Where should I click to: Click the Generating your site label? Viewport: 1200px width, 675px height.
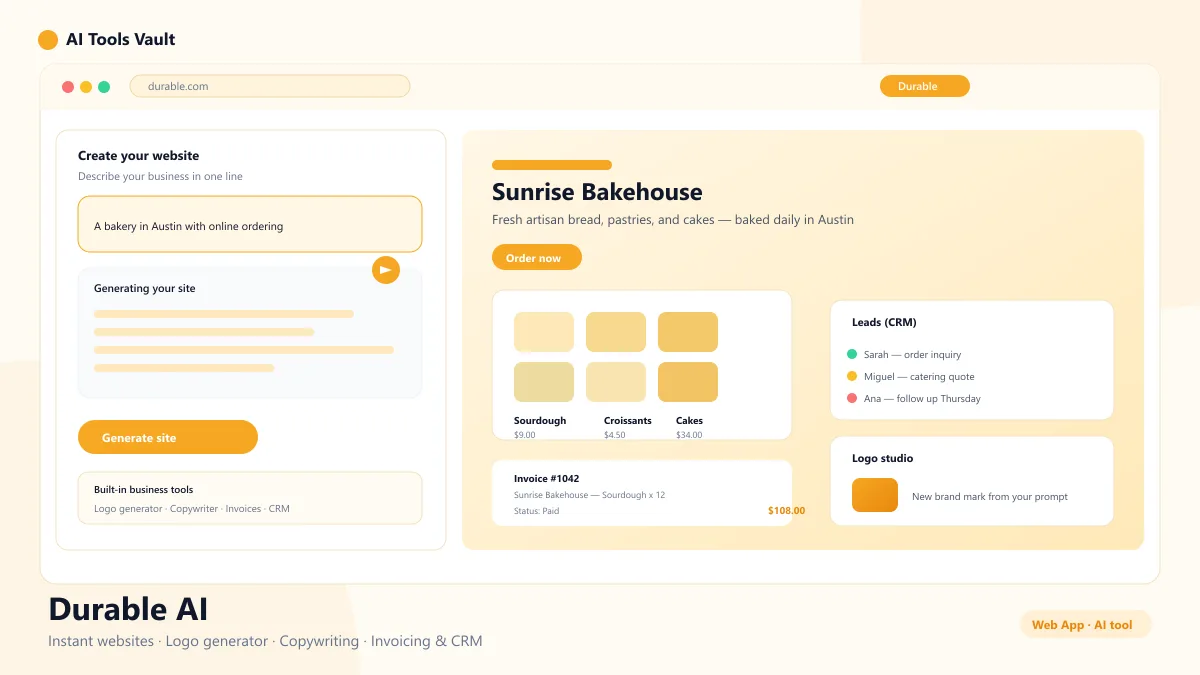tap(145, 288)
